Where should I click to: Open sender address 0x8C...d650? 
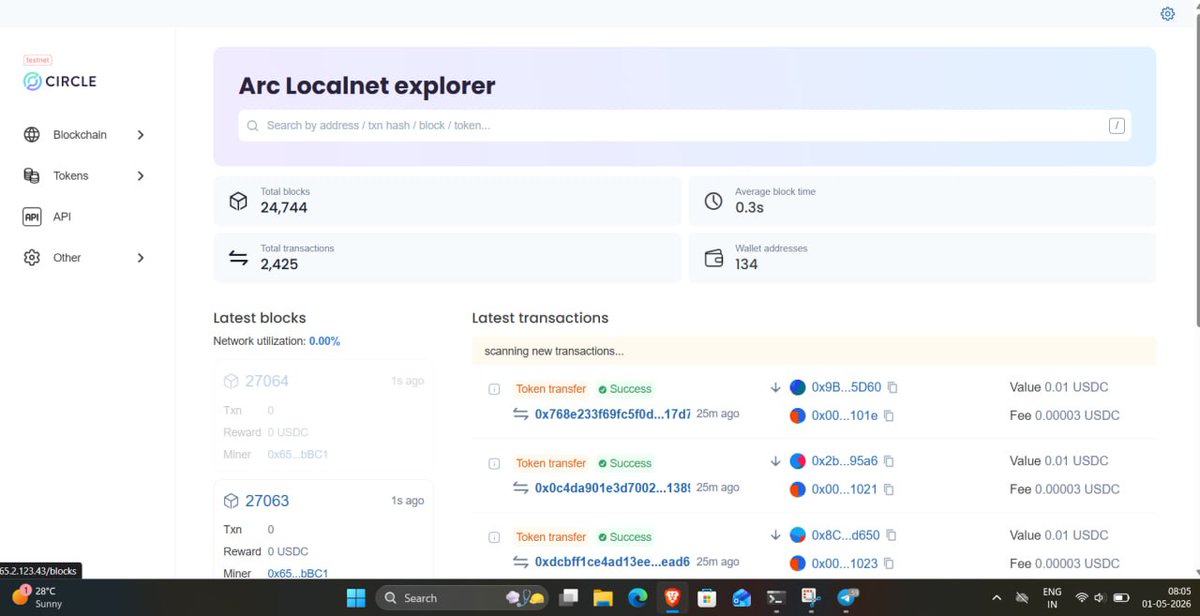coord(846,535)
